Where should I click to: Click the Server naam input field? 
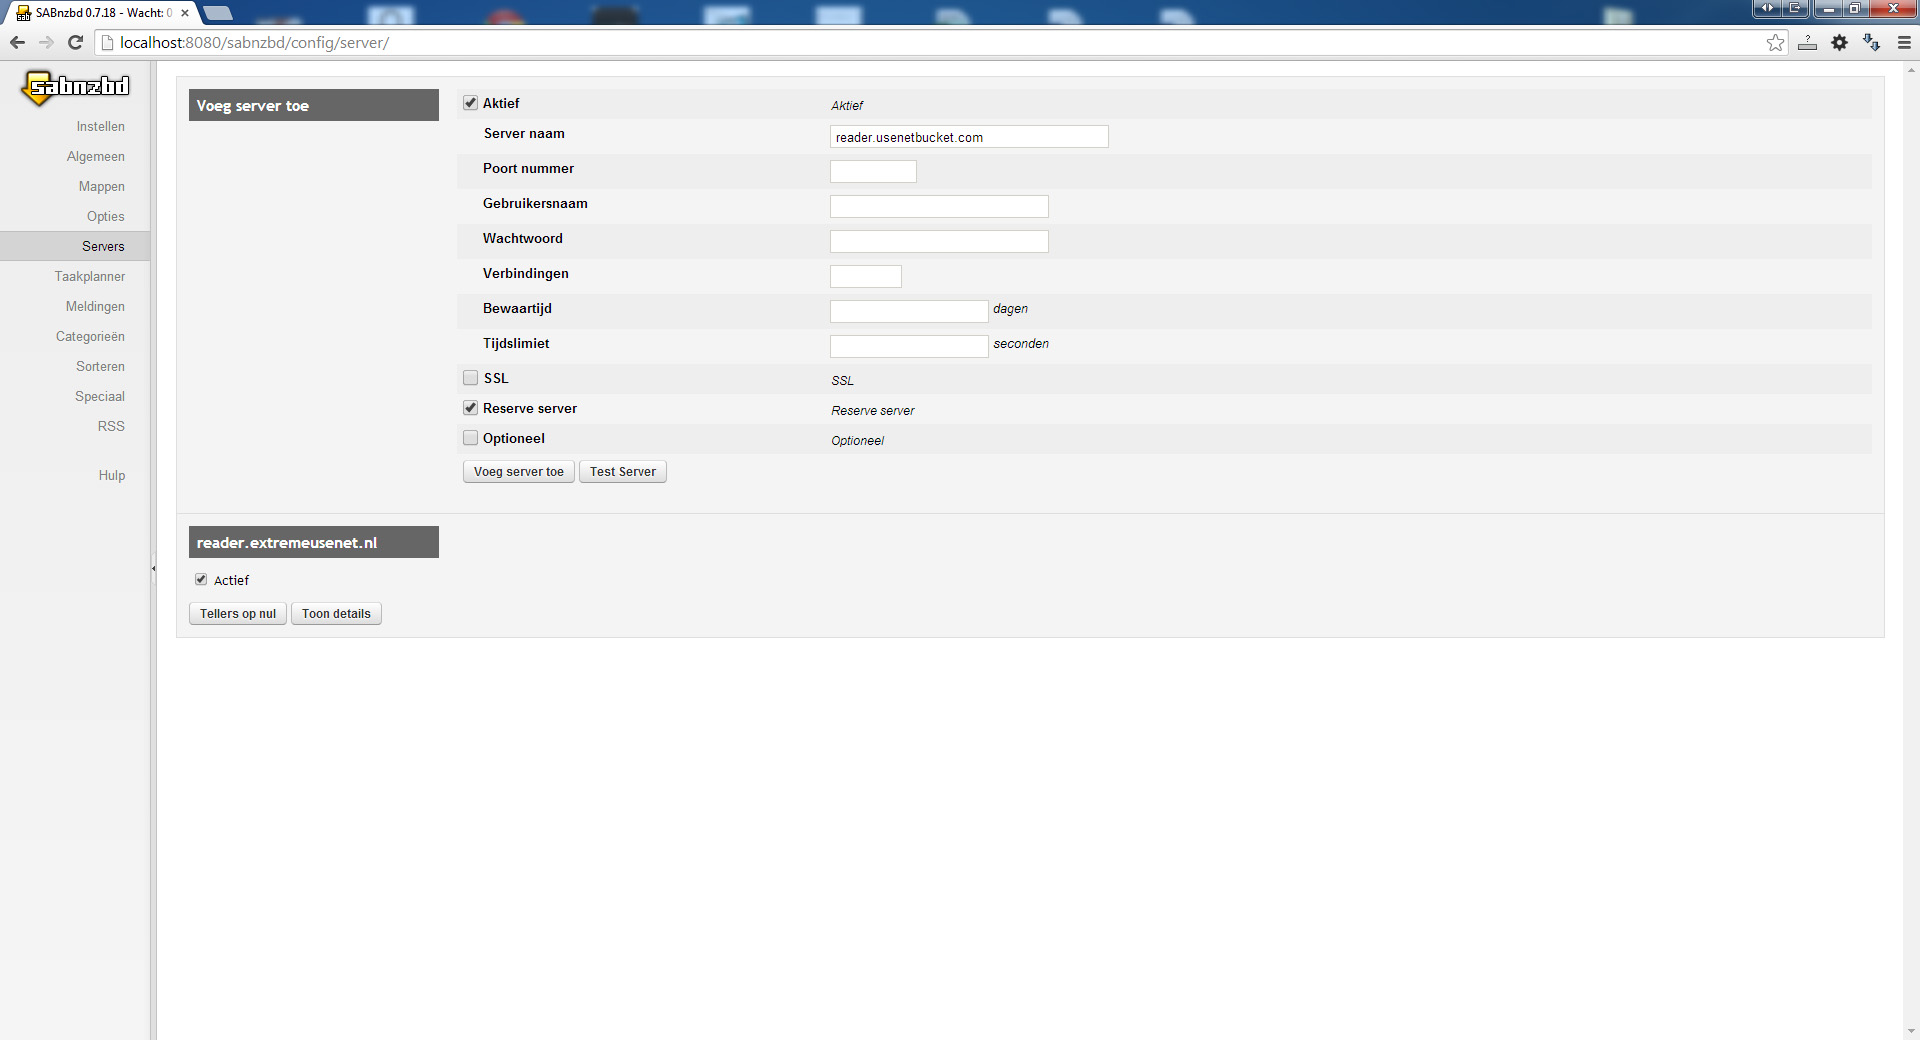point(969,137)
